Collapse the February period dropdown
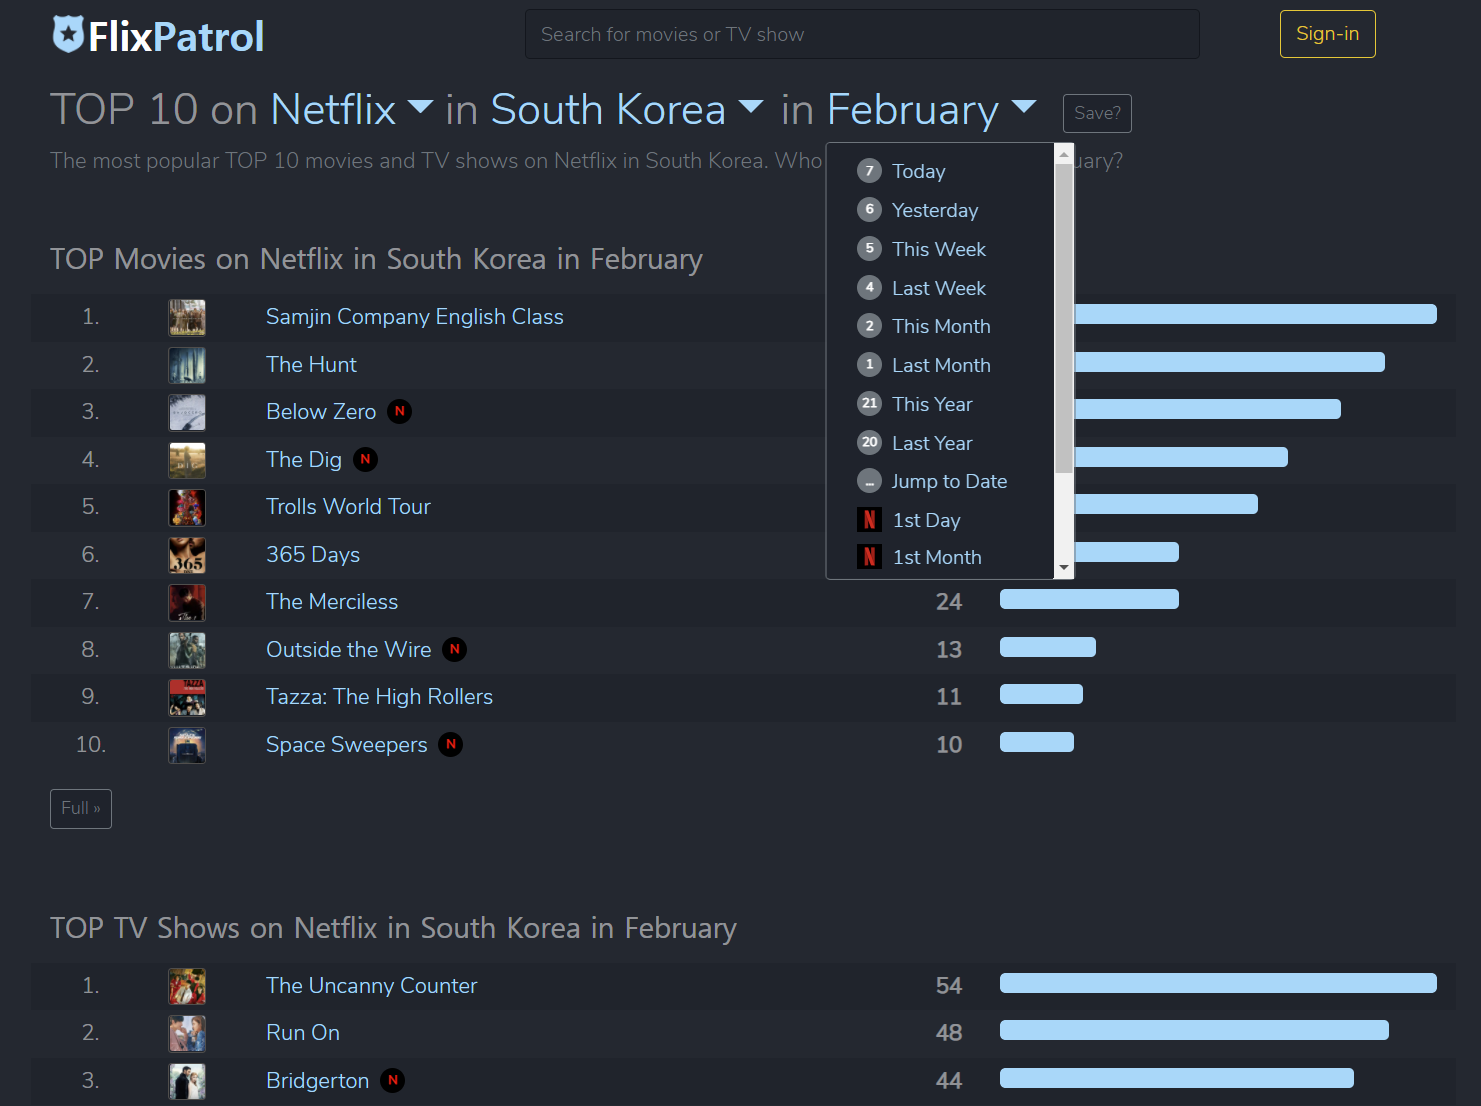Image resolution: width=1481 pixels, height=1106 pixels. click(932, 109)
